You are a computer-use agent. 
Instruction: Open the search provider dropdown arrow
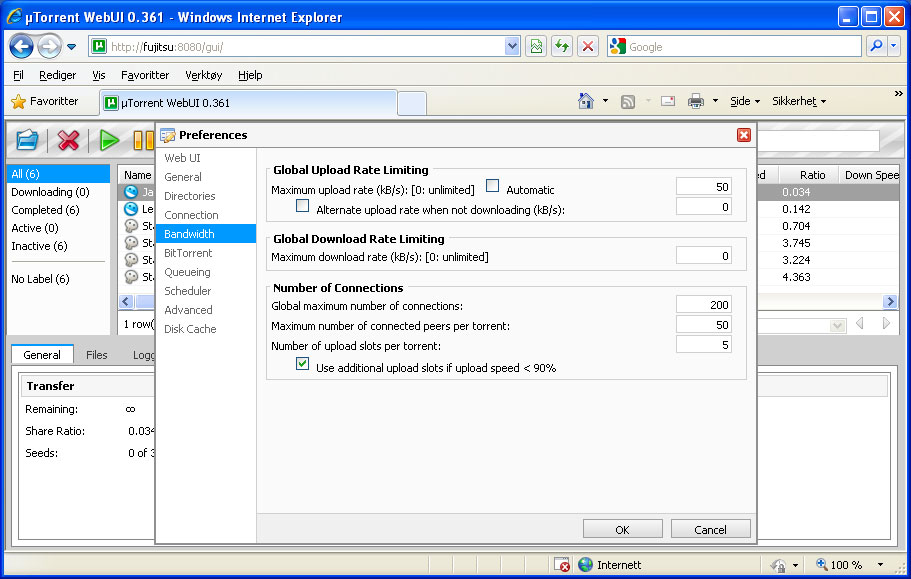coord(894,46)
